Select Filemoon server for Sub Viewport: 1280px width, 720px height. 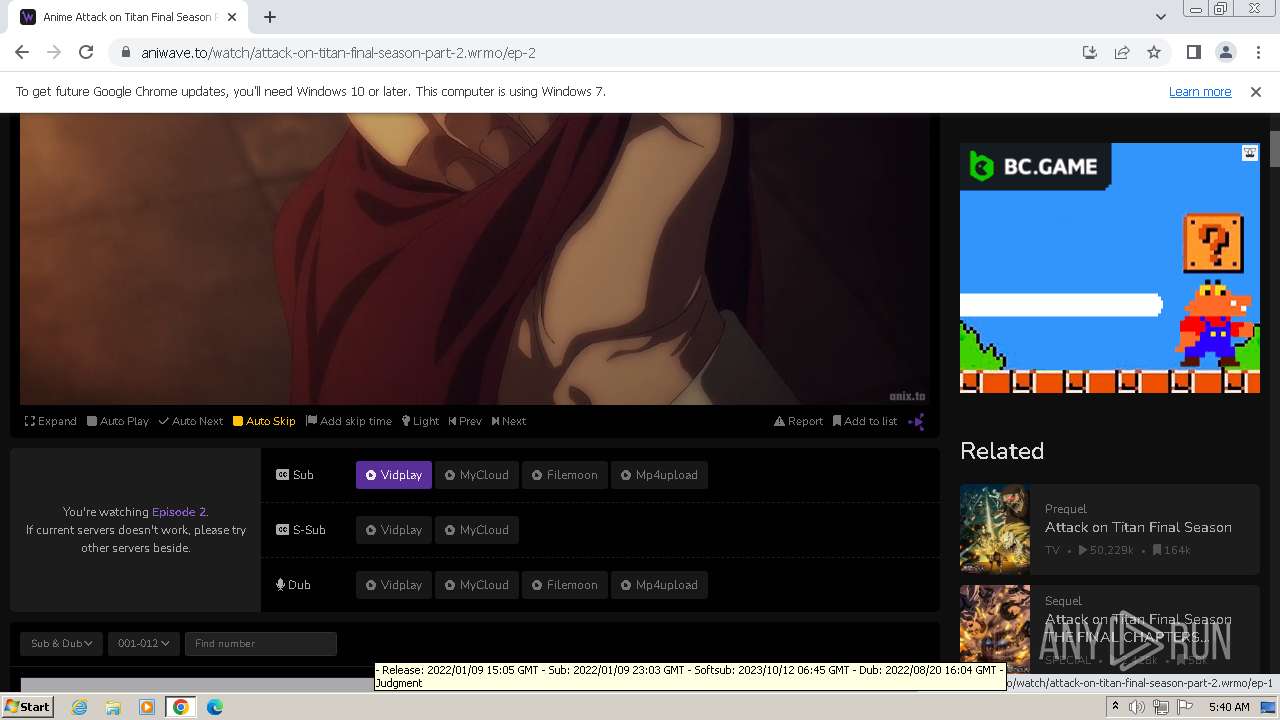pos(565,475)
